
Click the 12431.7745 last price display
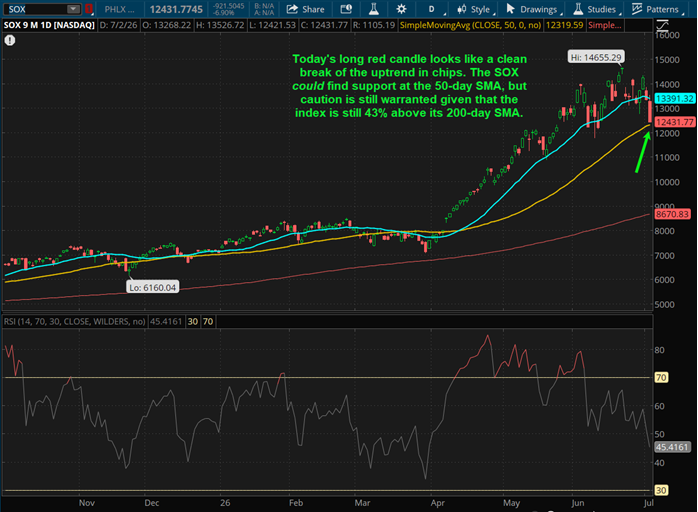176,9
